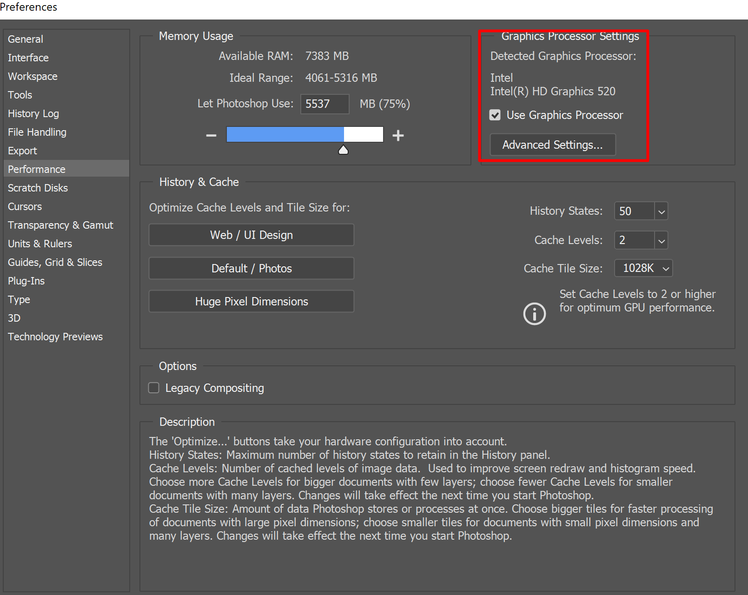Toggle the Legacy Compositing checkbox
748x595 pixels.
154,388
